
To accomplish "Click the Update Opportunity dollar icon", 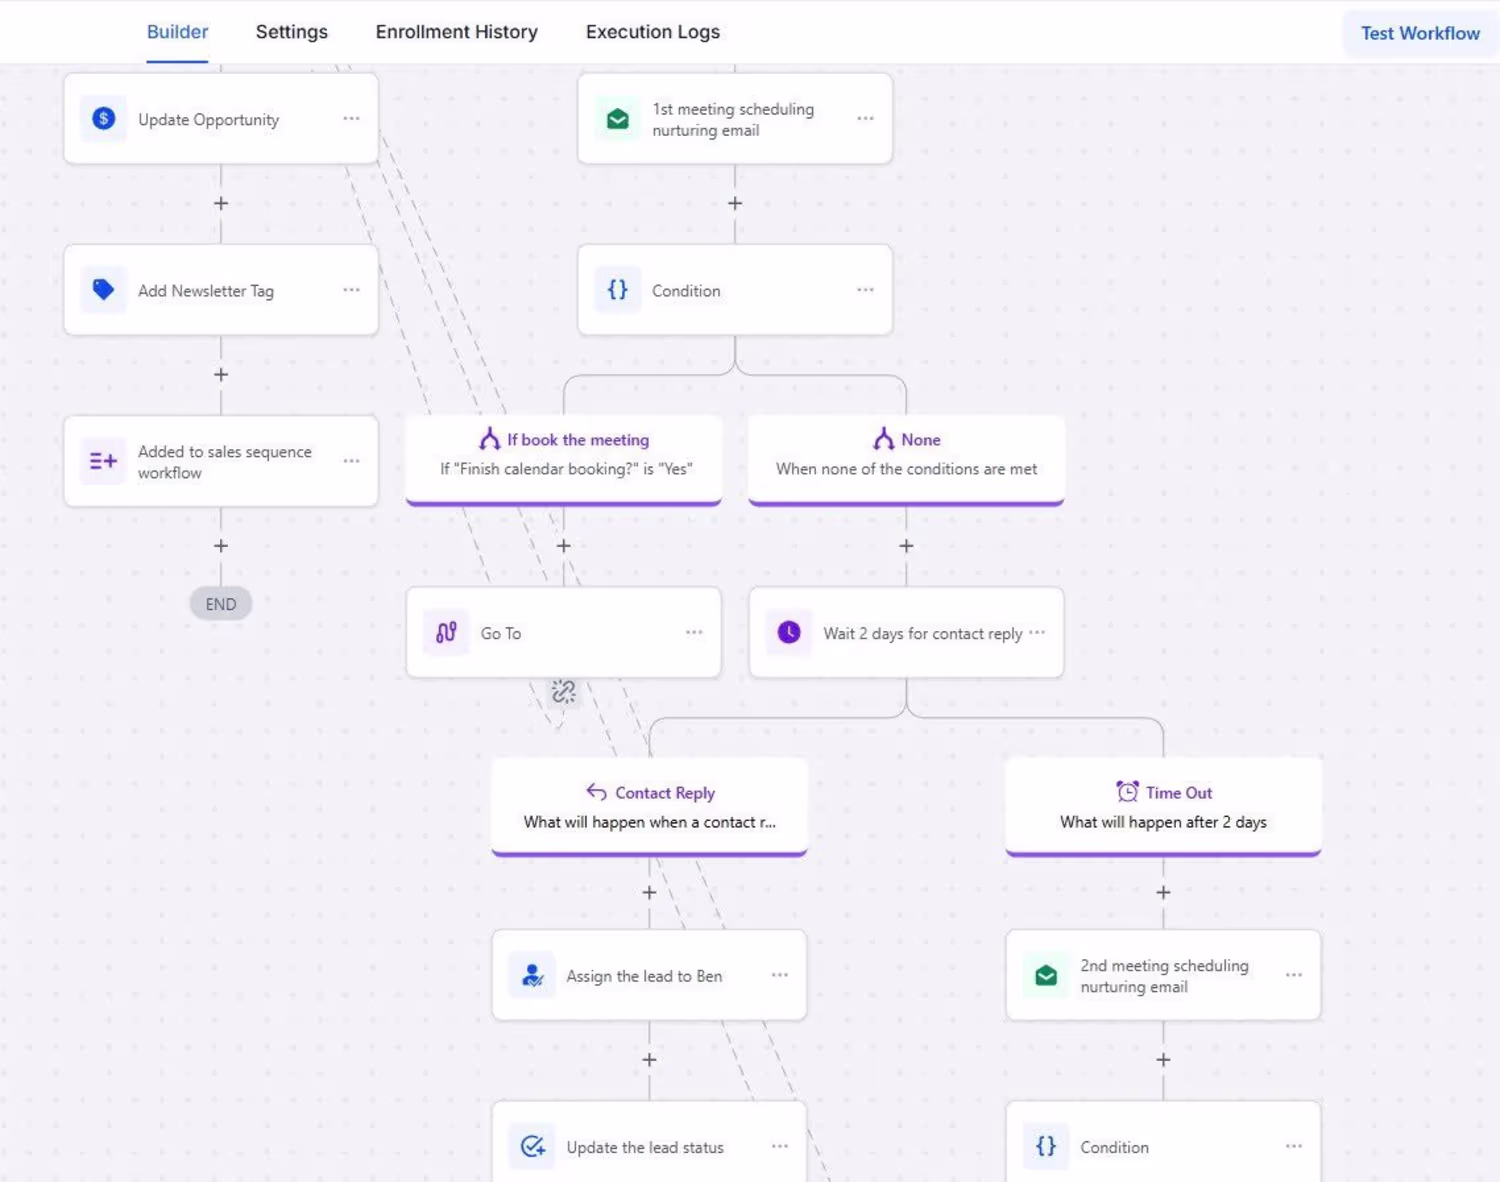I will tap(103, 119).
